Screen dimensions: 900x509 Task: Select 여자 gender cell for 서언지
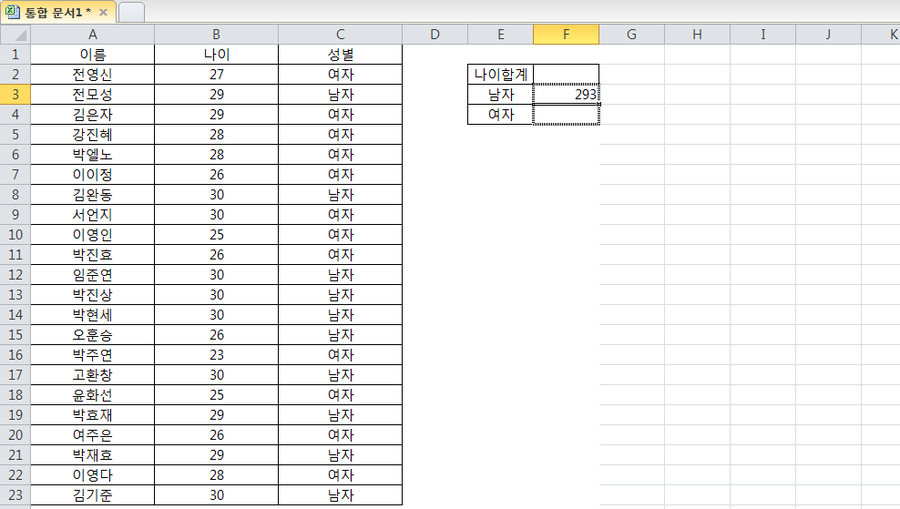pyautogui.click(x=340, y=215)
